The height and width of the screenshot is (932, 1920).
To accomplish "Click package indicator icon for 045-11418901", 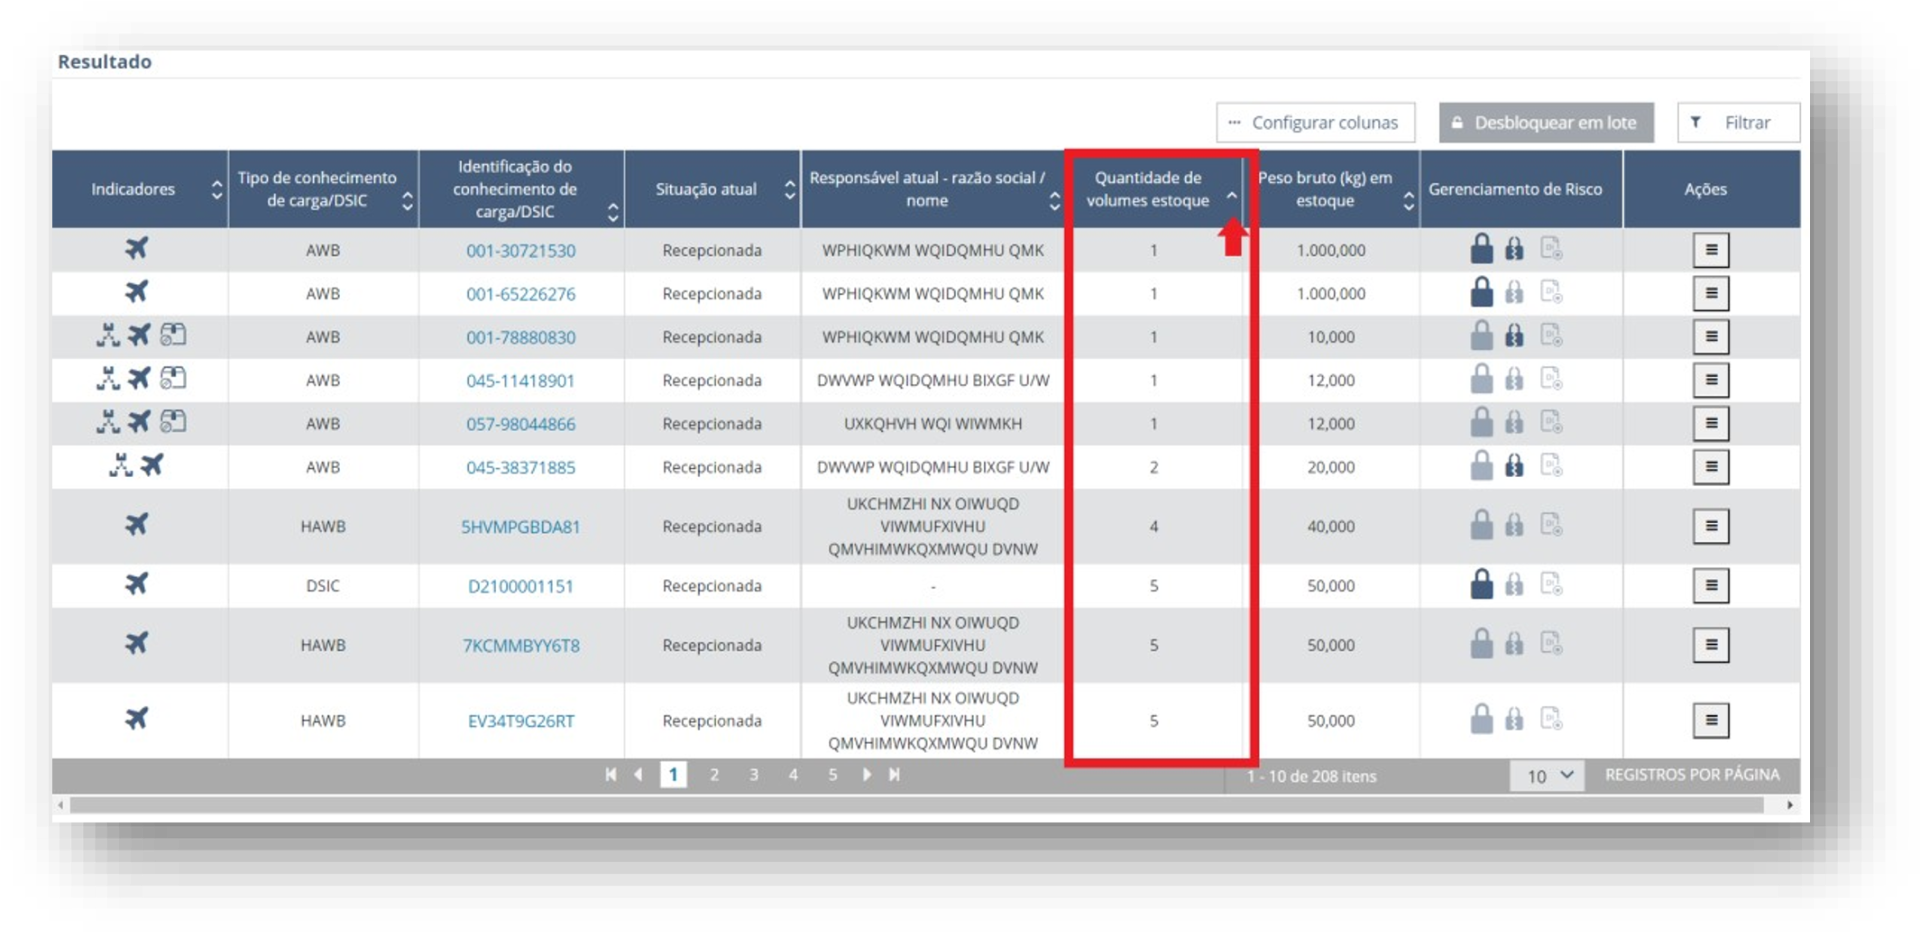I will click(173, 378).
